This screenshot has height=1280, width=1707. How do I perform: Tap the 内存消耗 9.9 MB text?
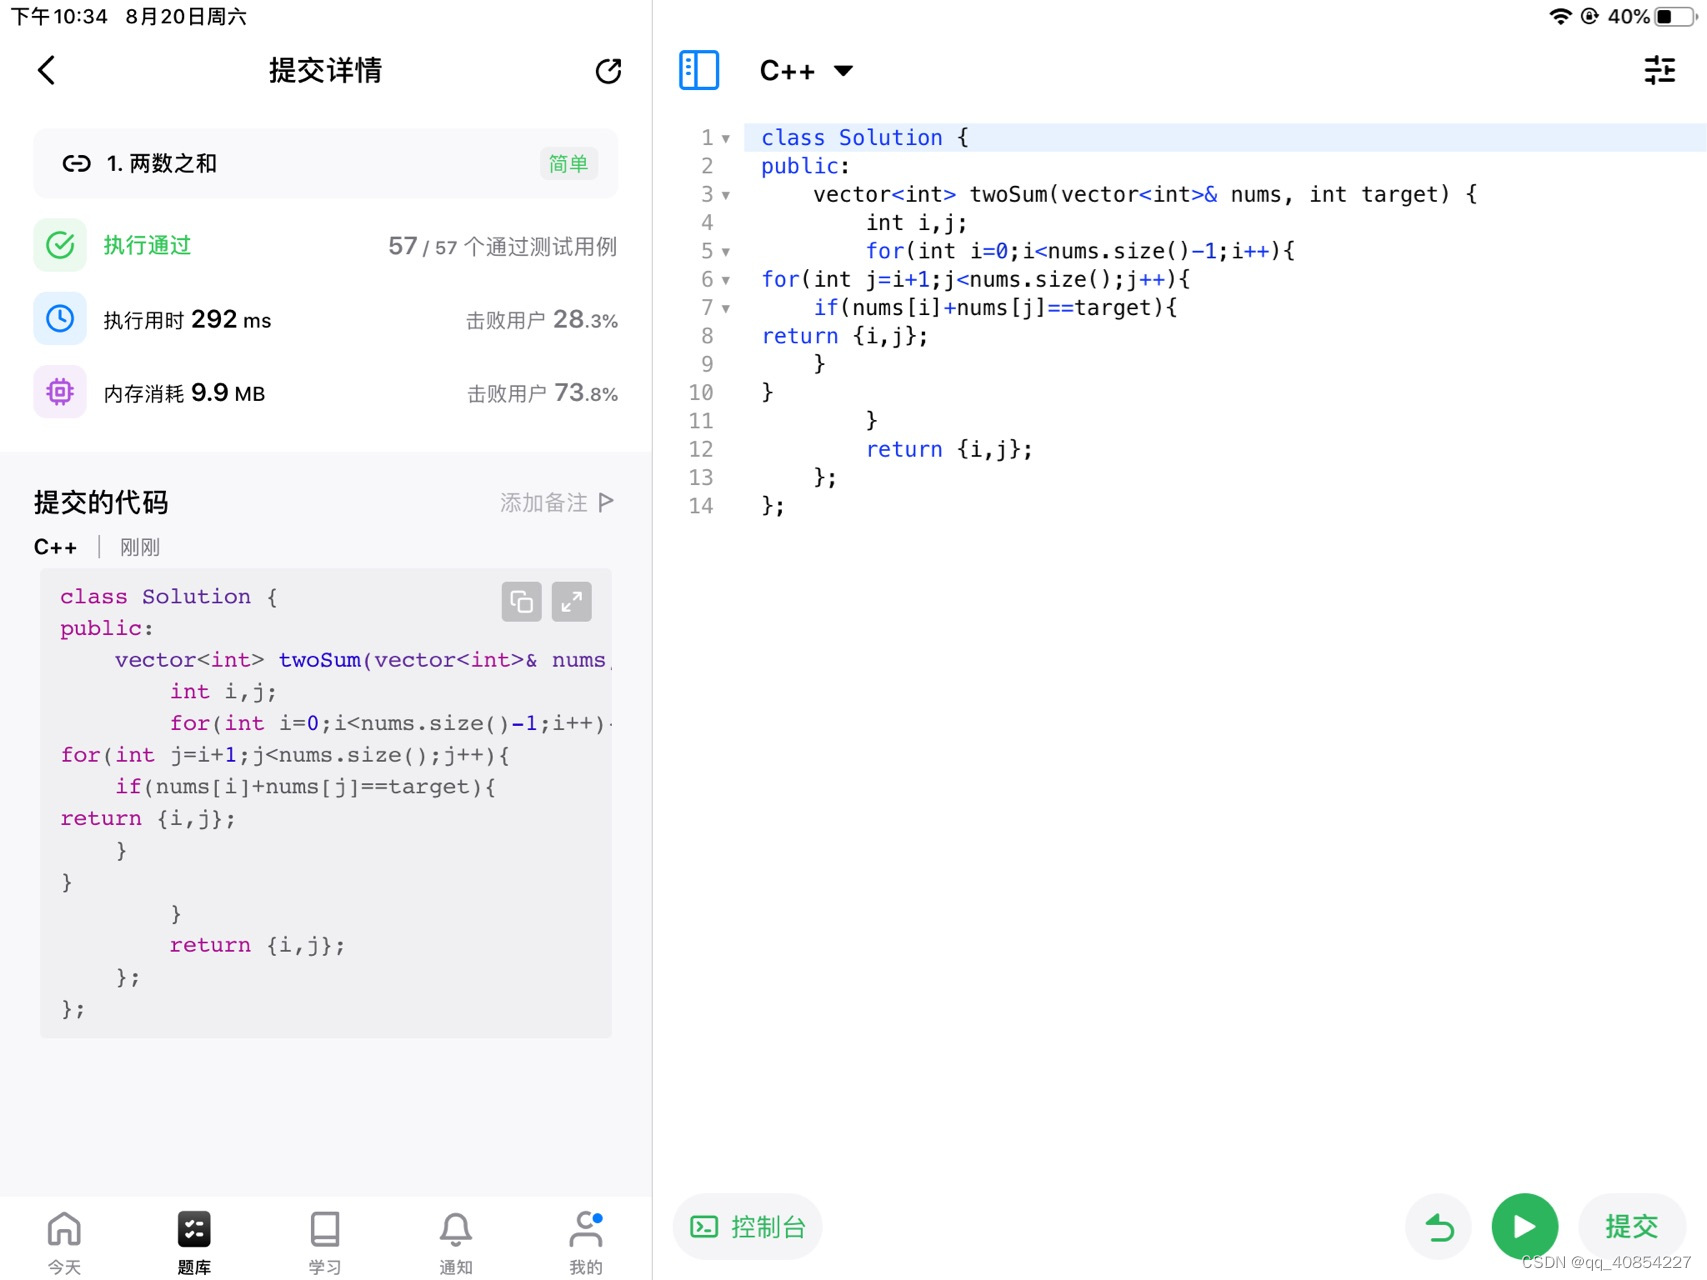click(184, 393)
